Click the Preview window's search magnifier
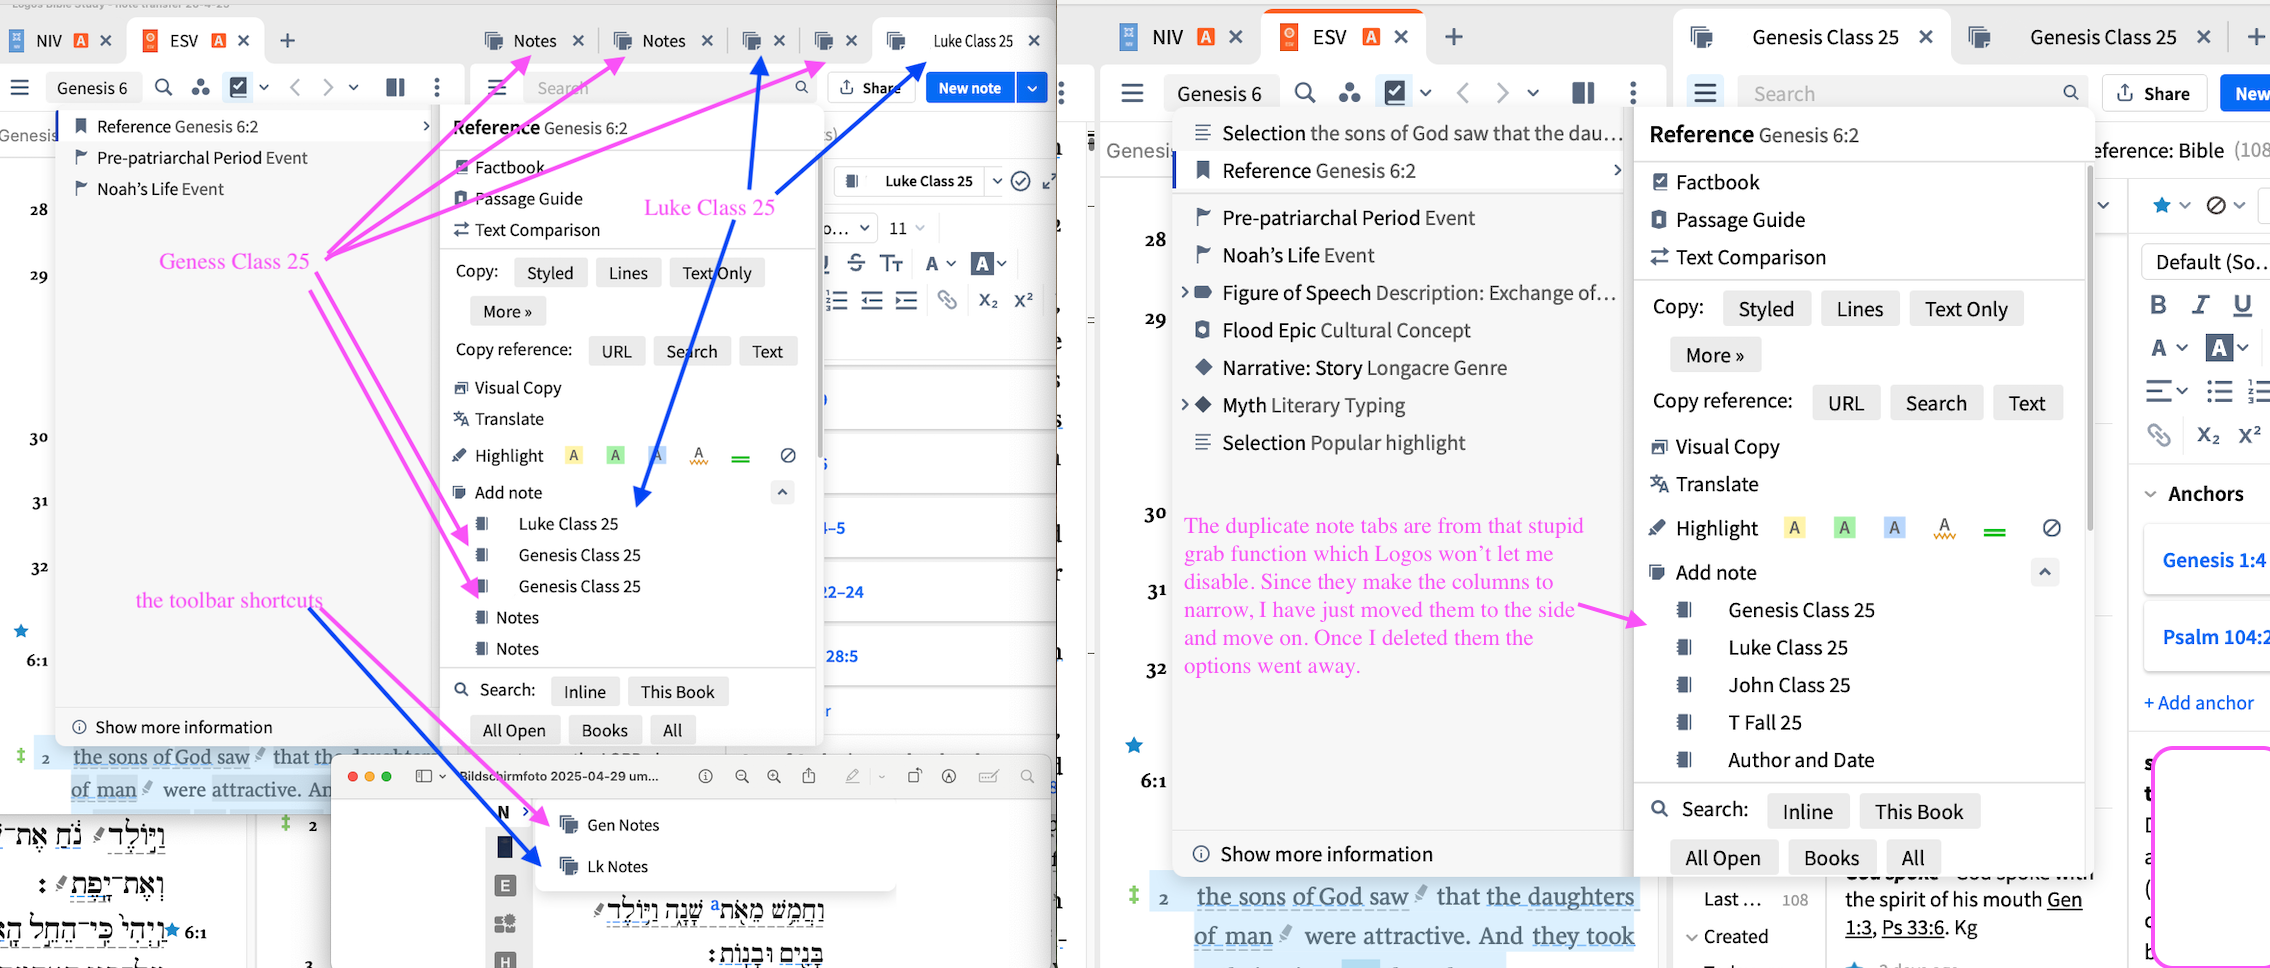2270x968 pixels. 1027,776
